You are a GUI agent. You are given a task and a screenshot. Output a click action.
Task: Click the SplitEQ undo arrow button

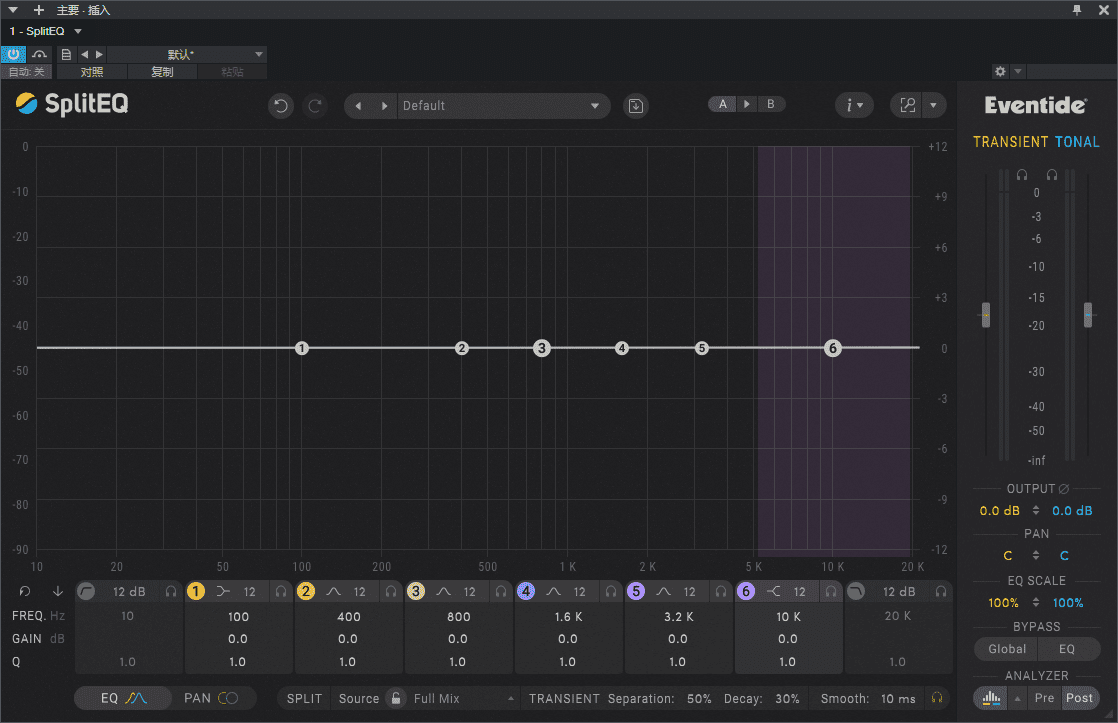click(x=281, y=106)
